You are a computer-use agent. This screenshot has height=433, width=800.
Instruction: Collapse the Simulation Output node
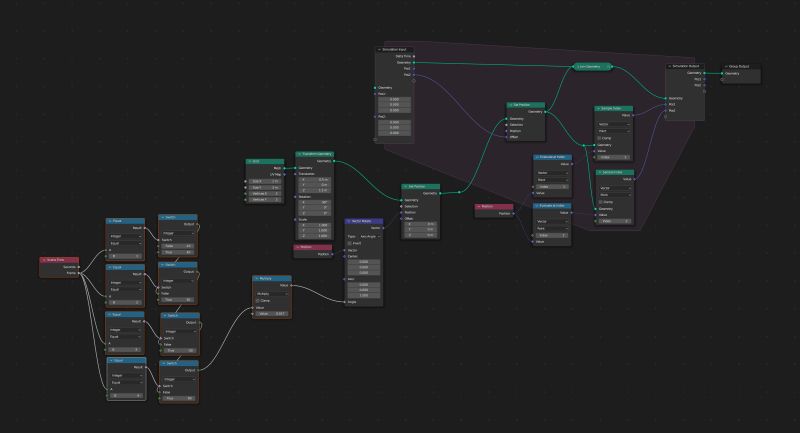669,66
